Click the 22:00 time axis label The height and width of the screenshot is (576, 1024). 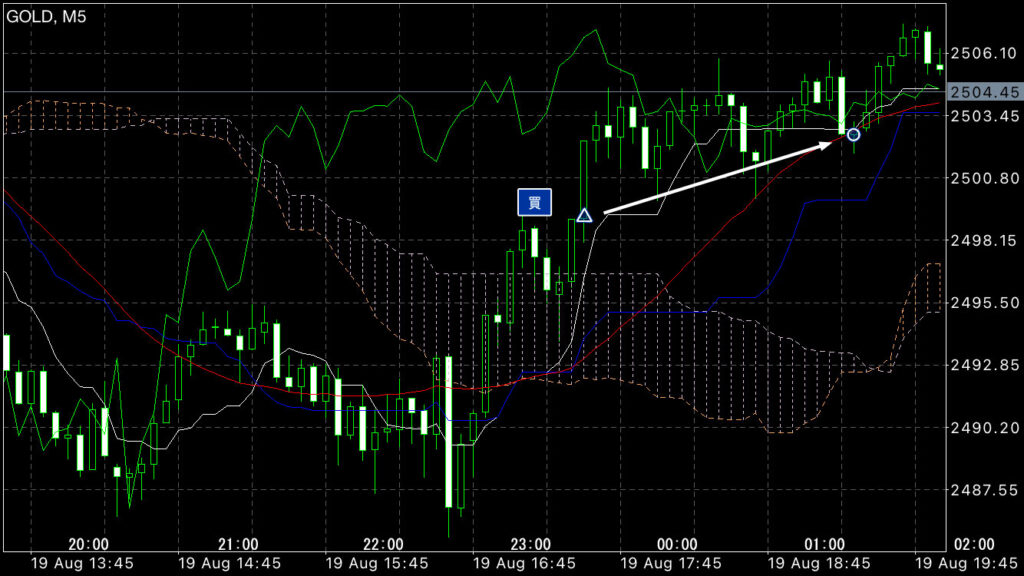(383, 544)
